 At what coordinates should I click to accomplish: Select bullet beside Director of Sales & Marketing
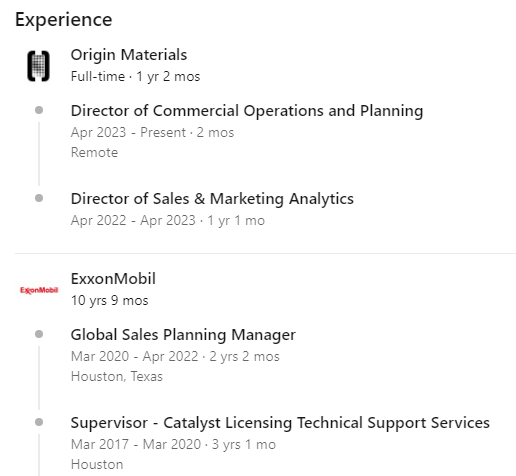(x=39, y=198)
